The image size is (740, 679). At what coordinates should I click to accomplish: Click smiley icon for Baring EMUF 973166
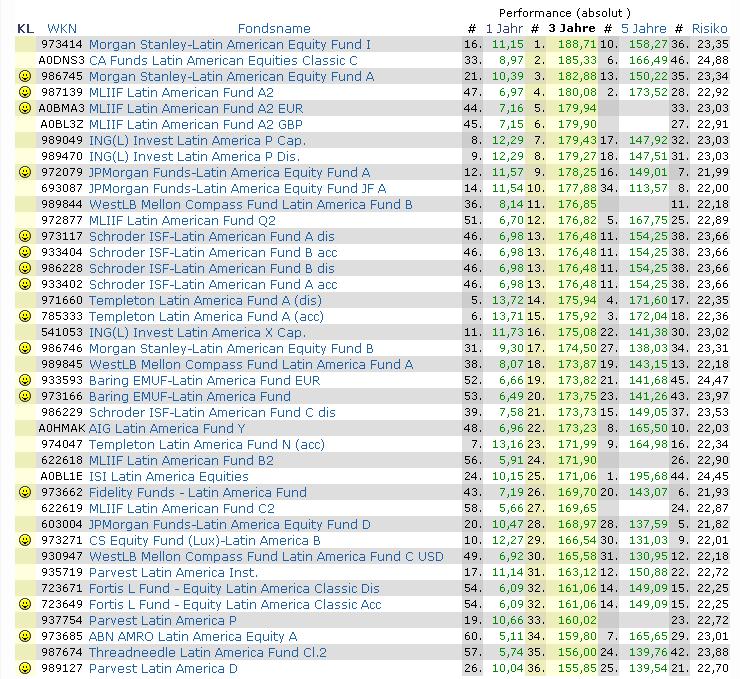[x=25, y=396]
